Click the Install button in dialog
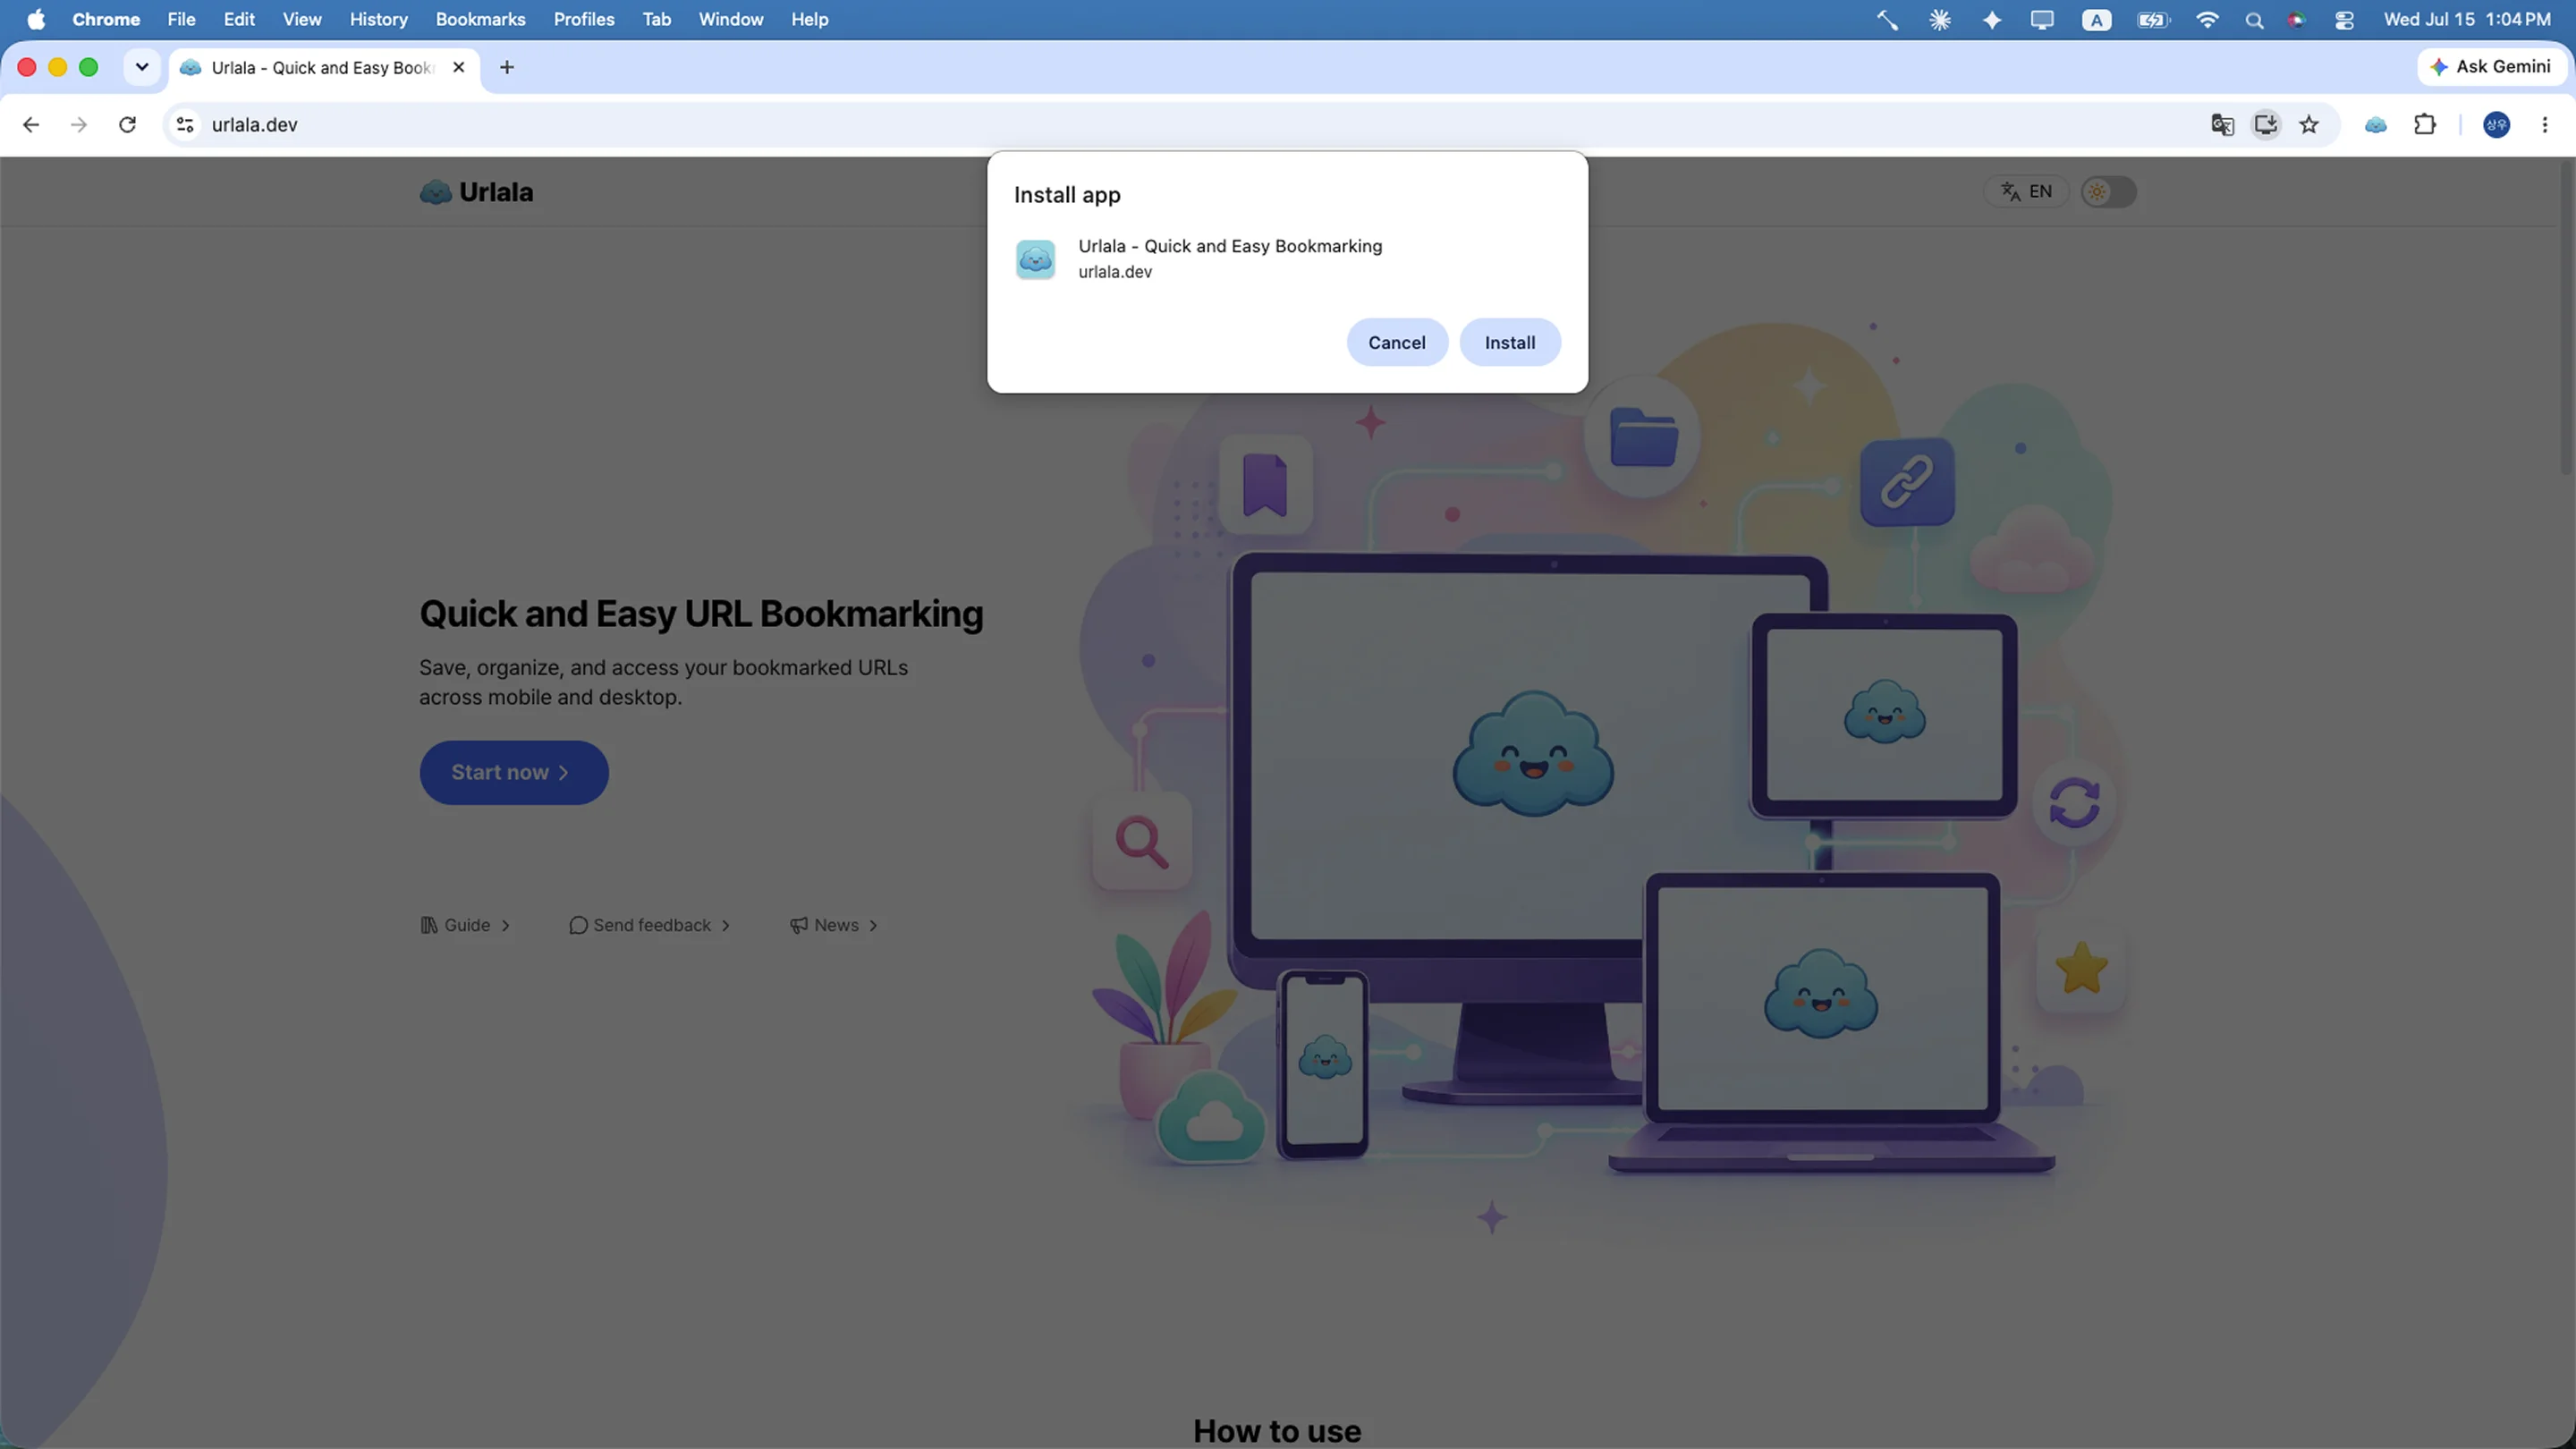 click(1509, 342)
